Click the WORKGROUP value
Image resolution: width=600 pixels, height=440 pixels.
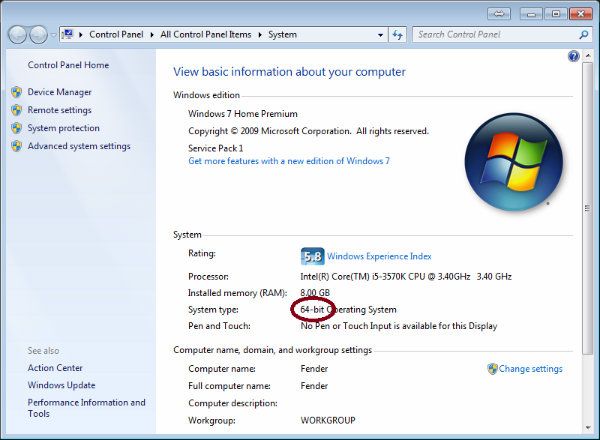328,420
